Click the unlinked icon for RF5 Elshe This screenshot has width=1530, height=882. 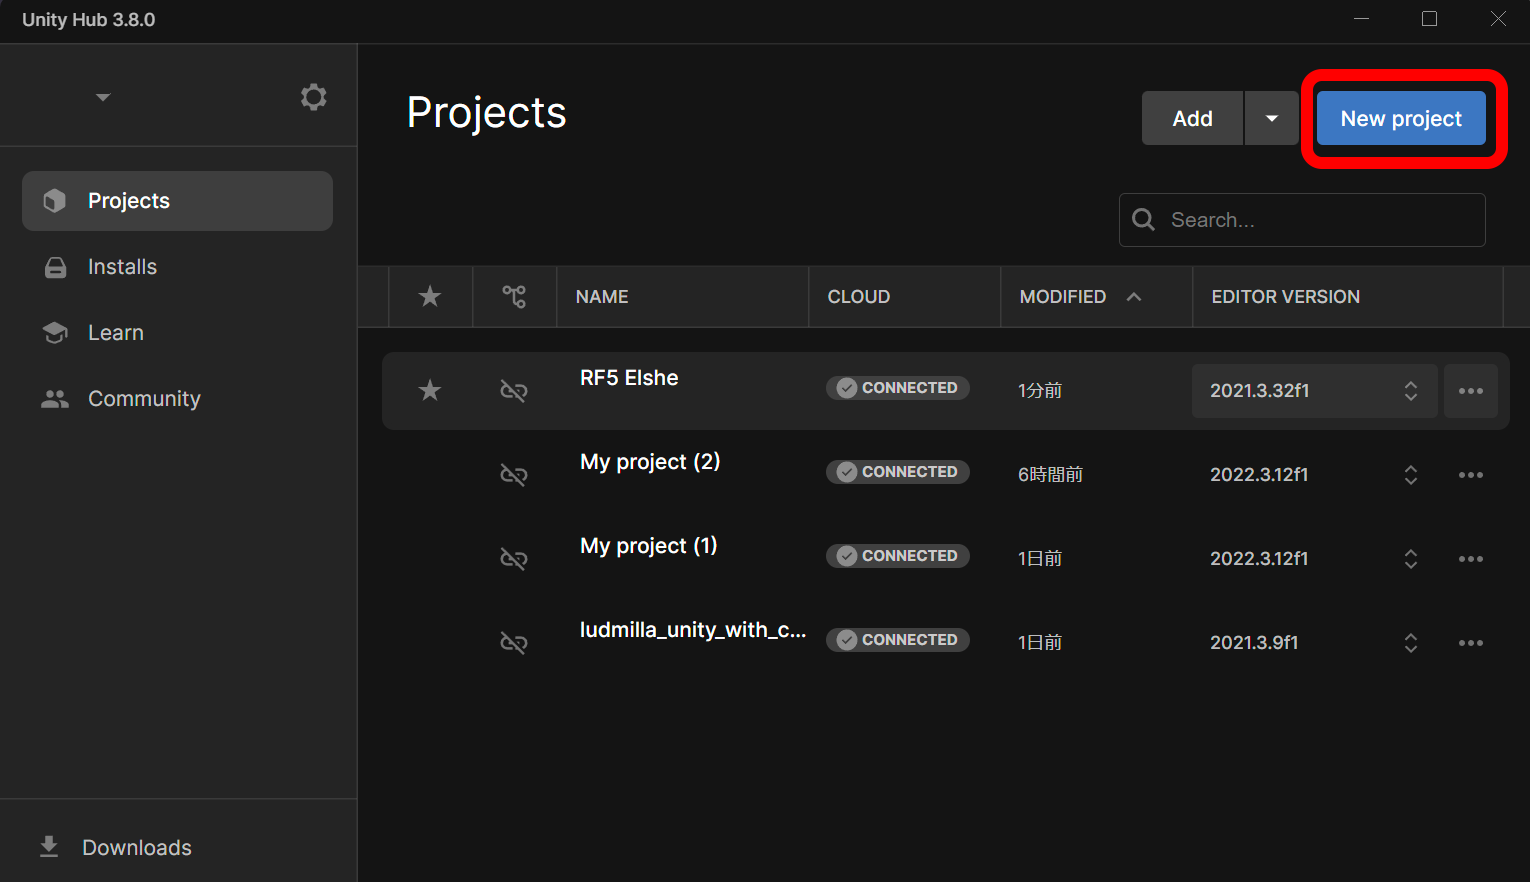(514, 391)
